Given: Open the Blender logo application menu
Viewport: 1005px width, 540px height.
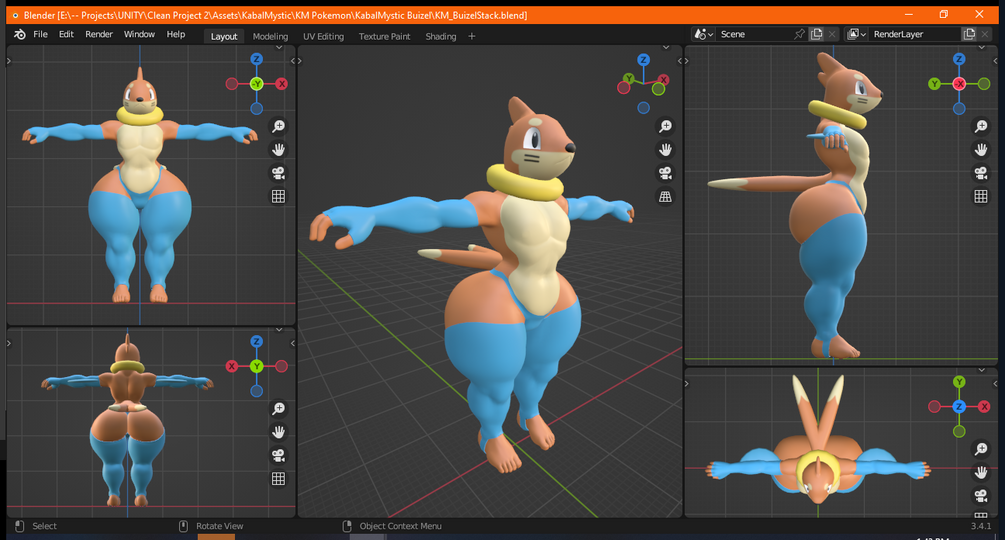Looking at the screenshot, I should (x=20, y=35).
